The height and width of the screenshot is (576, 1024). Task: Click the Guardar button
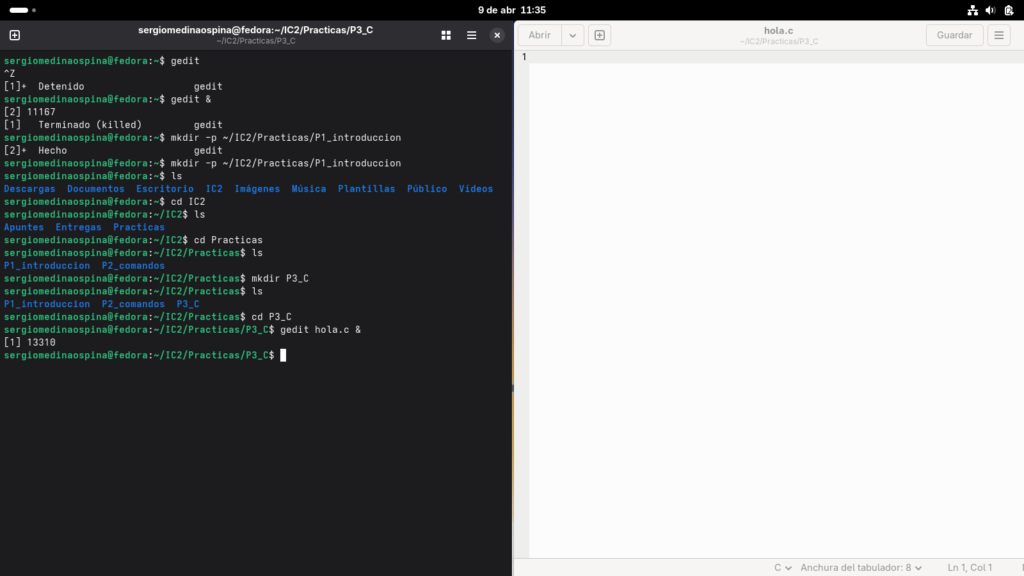(953, 34)
